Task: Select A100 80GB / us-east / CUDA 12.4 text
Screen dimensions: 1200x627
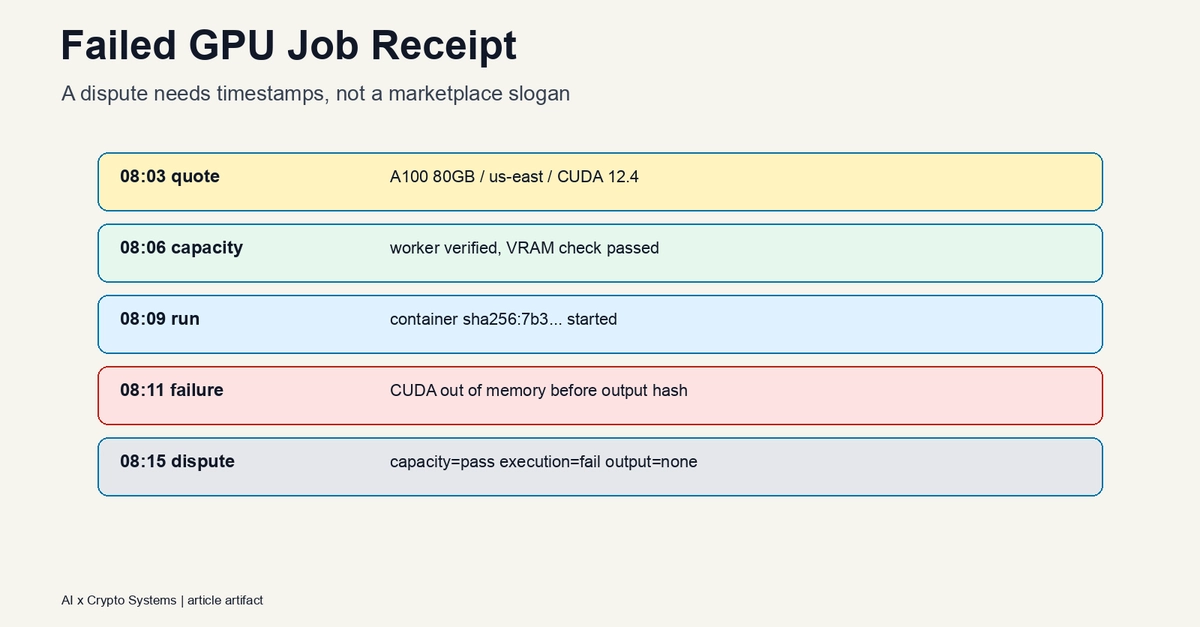Action: pos(514,177)
